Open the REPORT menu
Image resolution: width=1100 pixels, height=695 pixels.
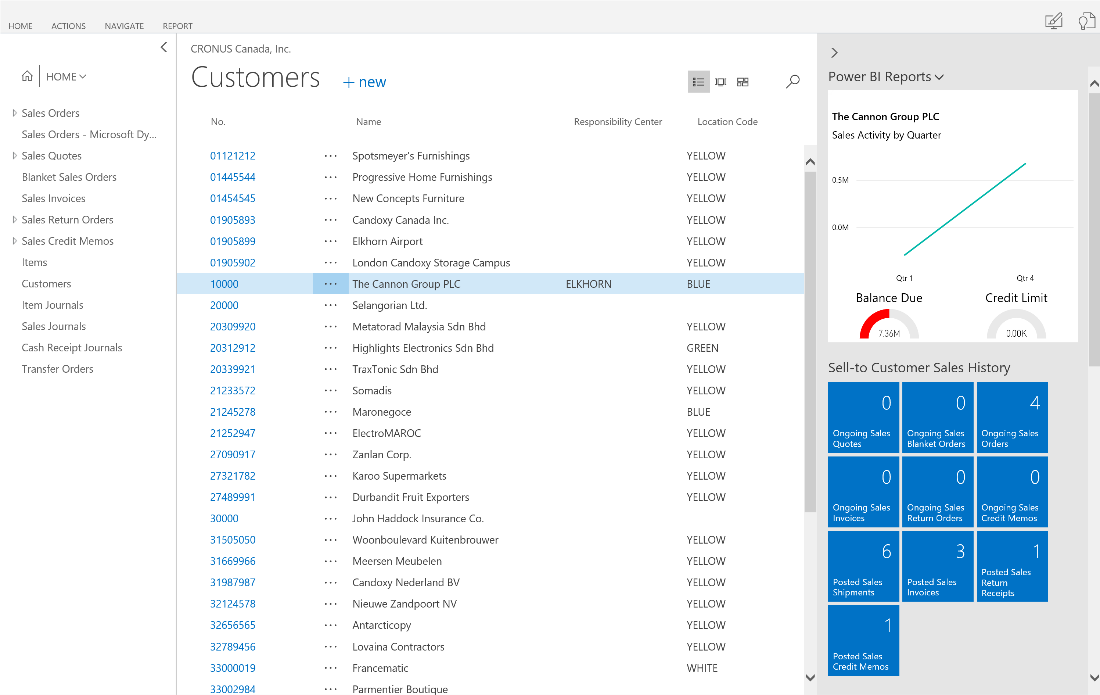179,25
